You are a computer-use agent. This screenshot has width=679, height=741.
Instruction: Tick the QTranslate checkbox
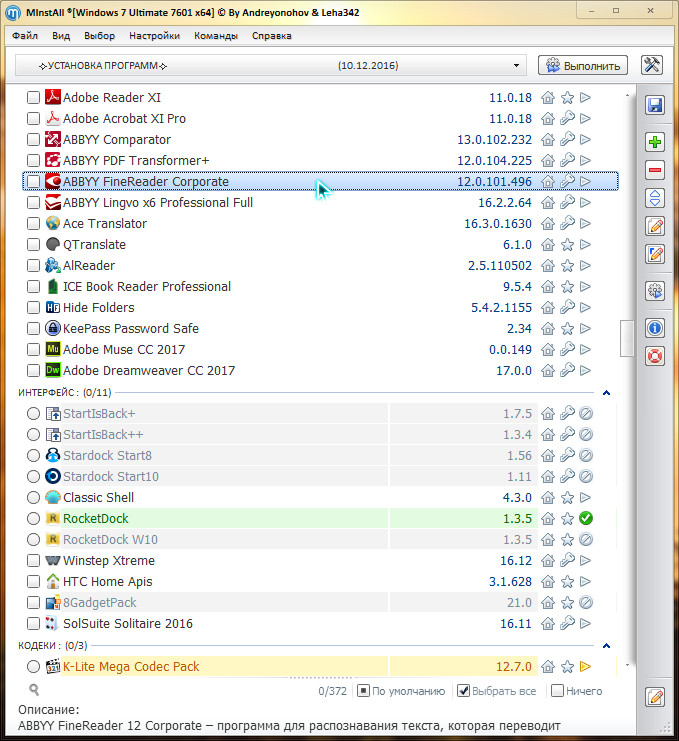(33, 245)
